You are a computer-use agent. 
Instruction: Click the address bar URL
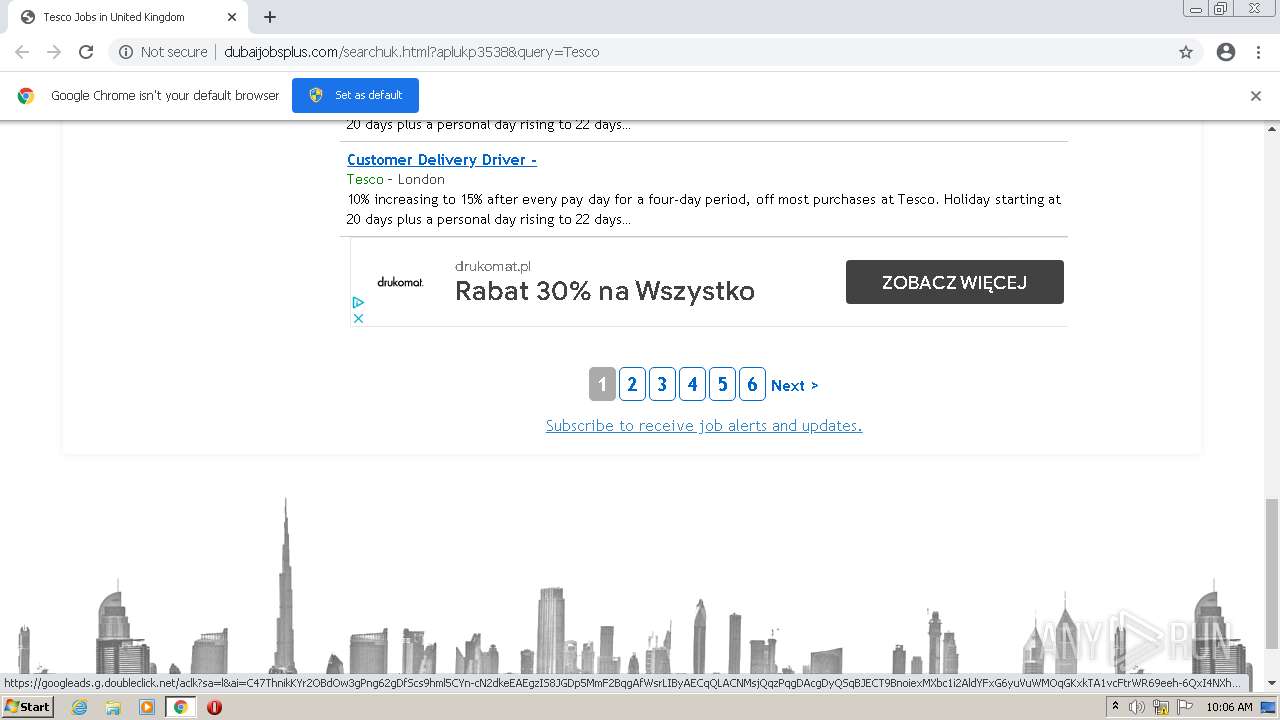click(411, 52)
